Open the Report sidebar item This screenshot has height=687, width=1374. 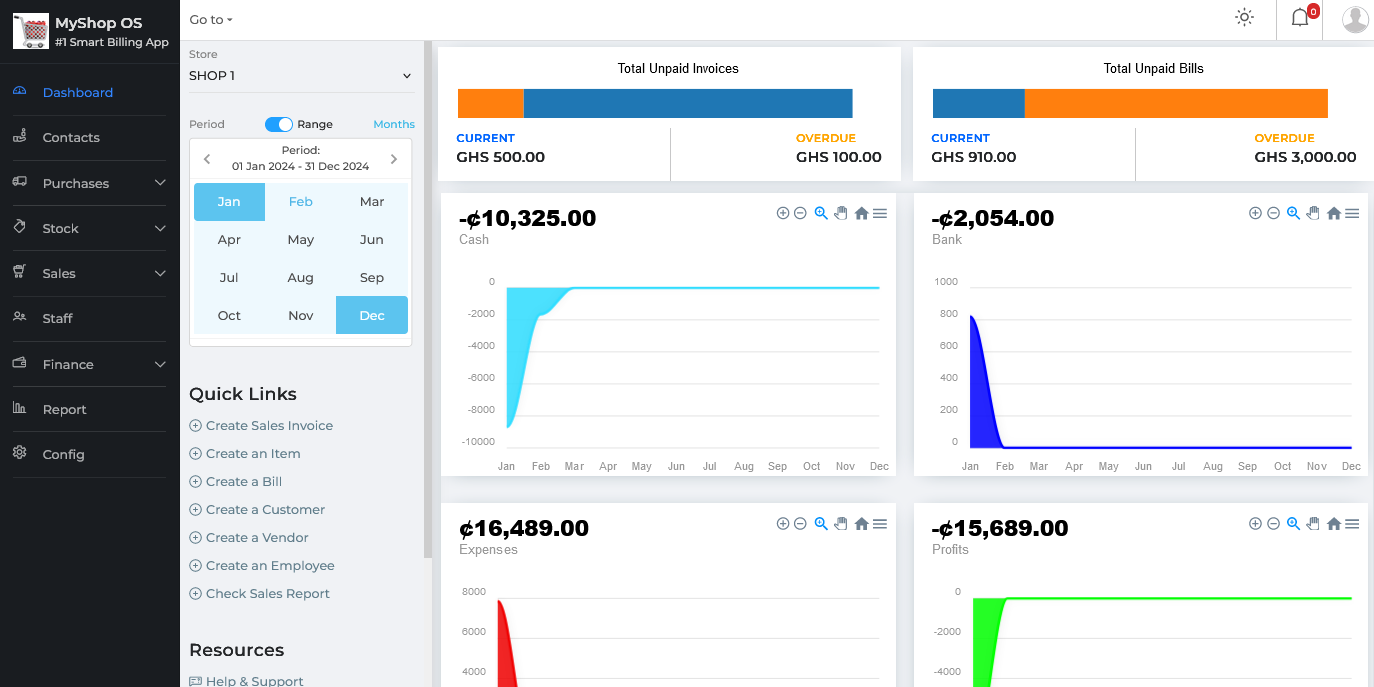(x=64, y=409)
